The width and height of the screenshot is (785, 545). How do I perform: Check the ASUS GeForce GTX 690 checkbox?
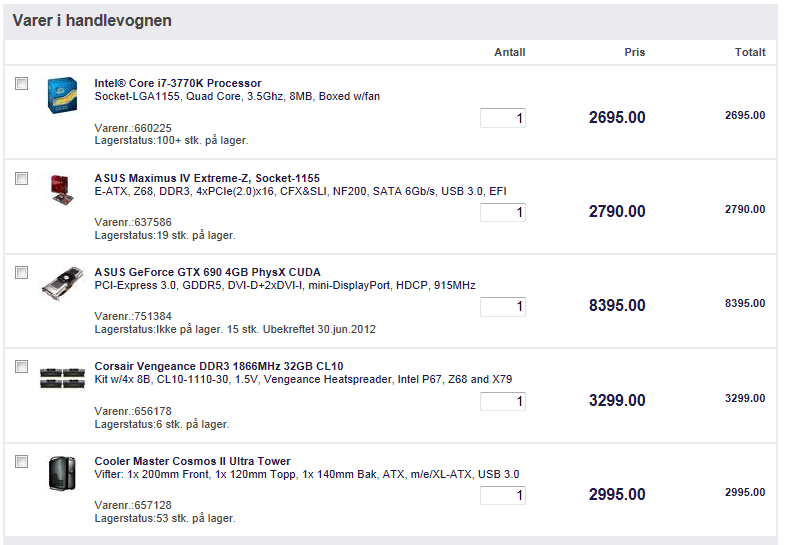(22, 272)
